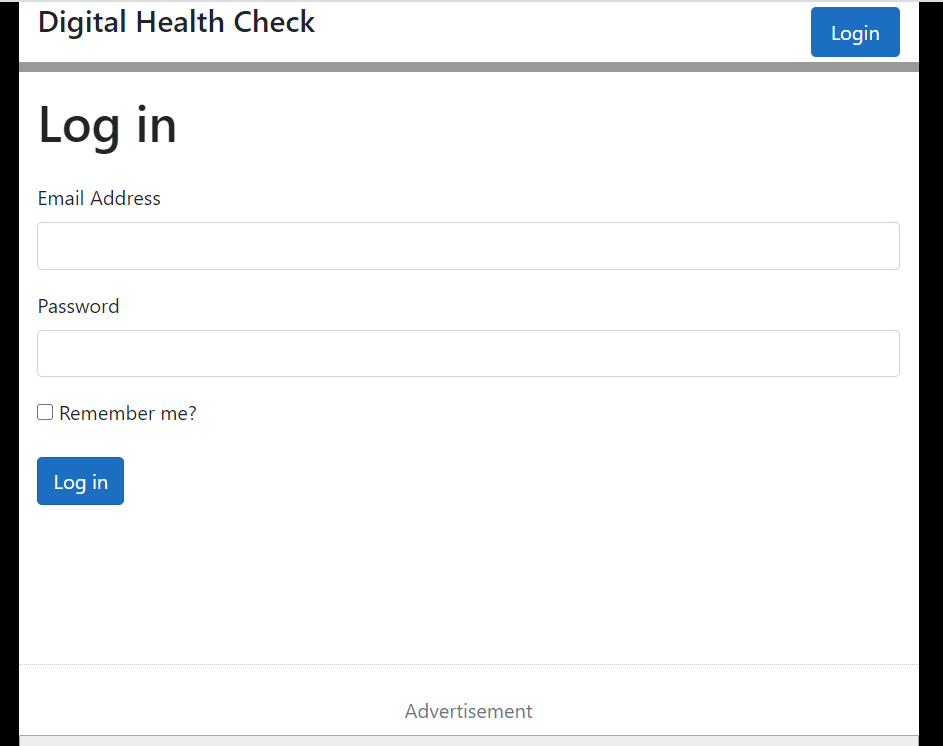Click the Password label
This screenshot has width=943, height=746.
[79, 306]
